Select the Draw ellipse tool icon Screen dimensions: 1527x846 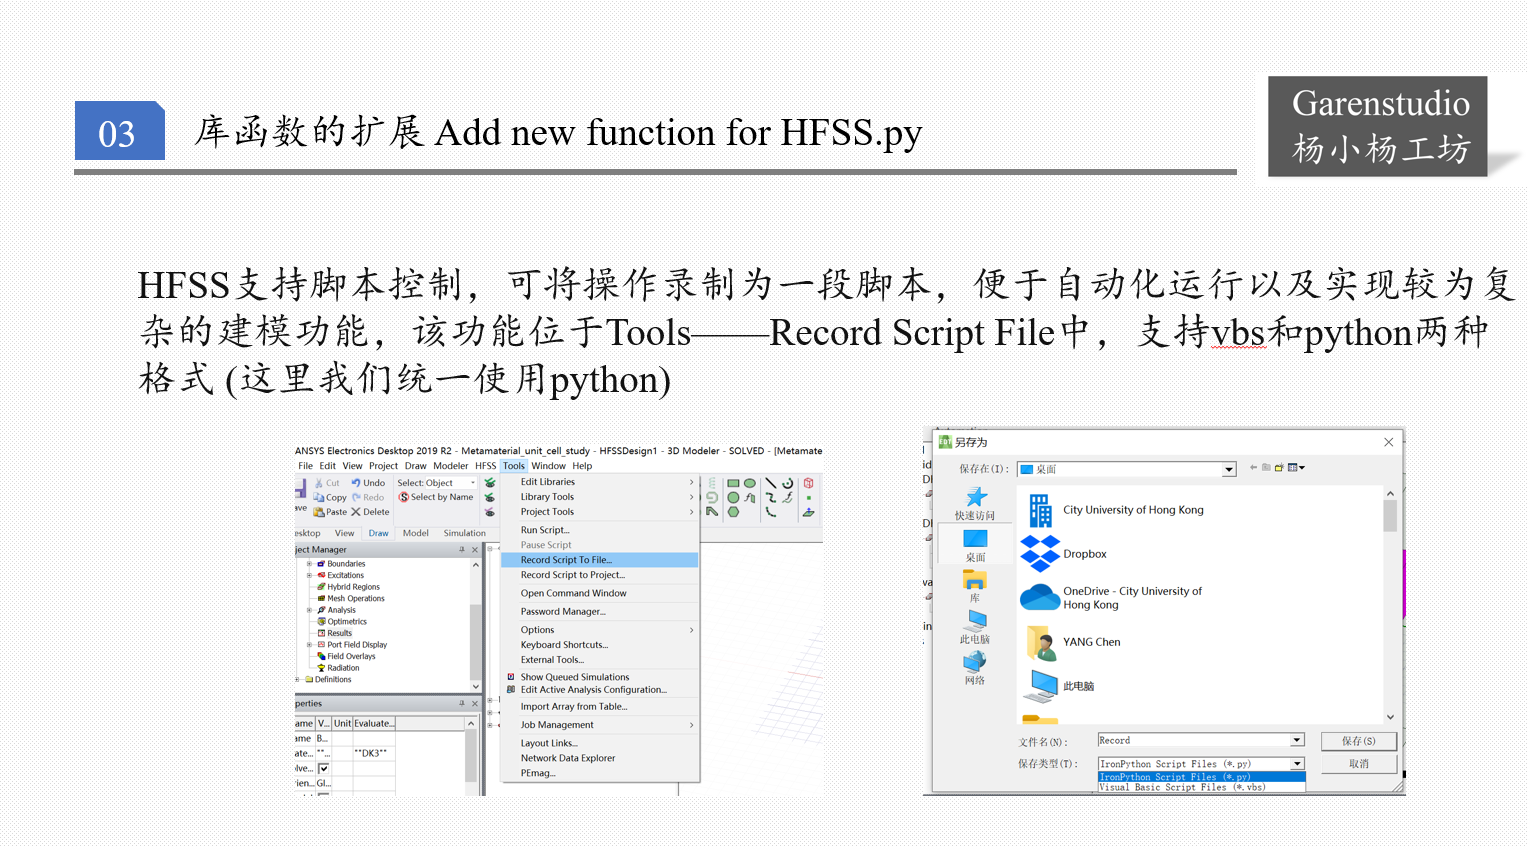pos(750,483)
